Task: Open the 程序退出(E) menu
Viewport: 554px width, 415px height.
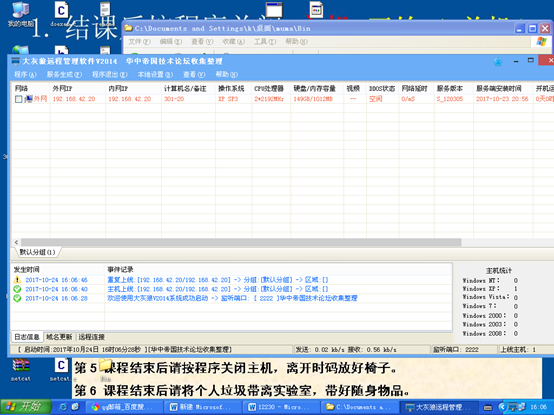Action: tap(110, 75)
